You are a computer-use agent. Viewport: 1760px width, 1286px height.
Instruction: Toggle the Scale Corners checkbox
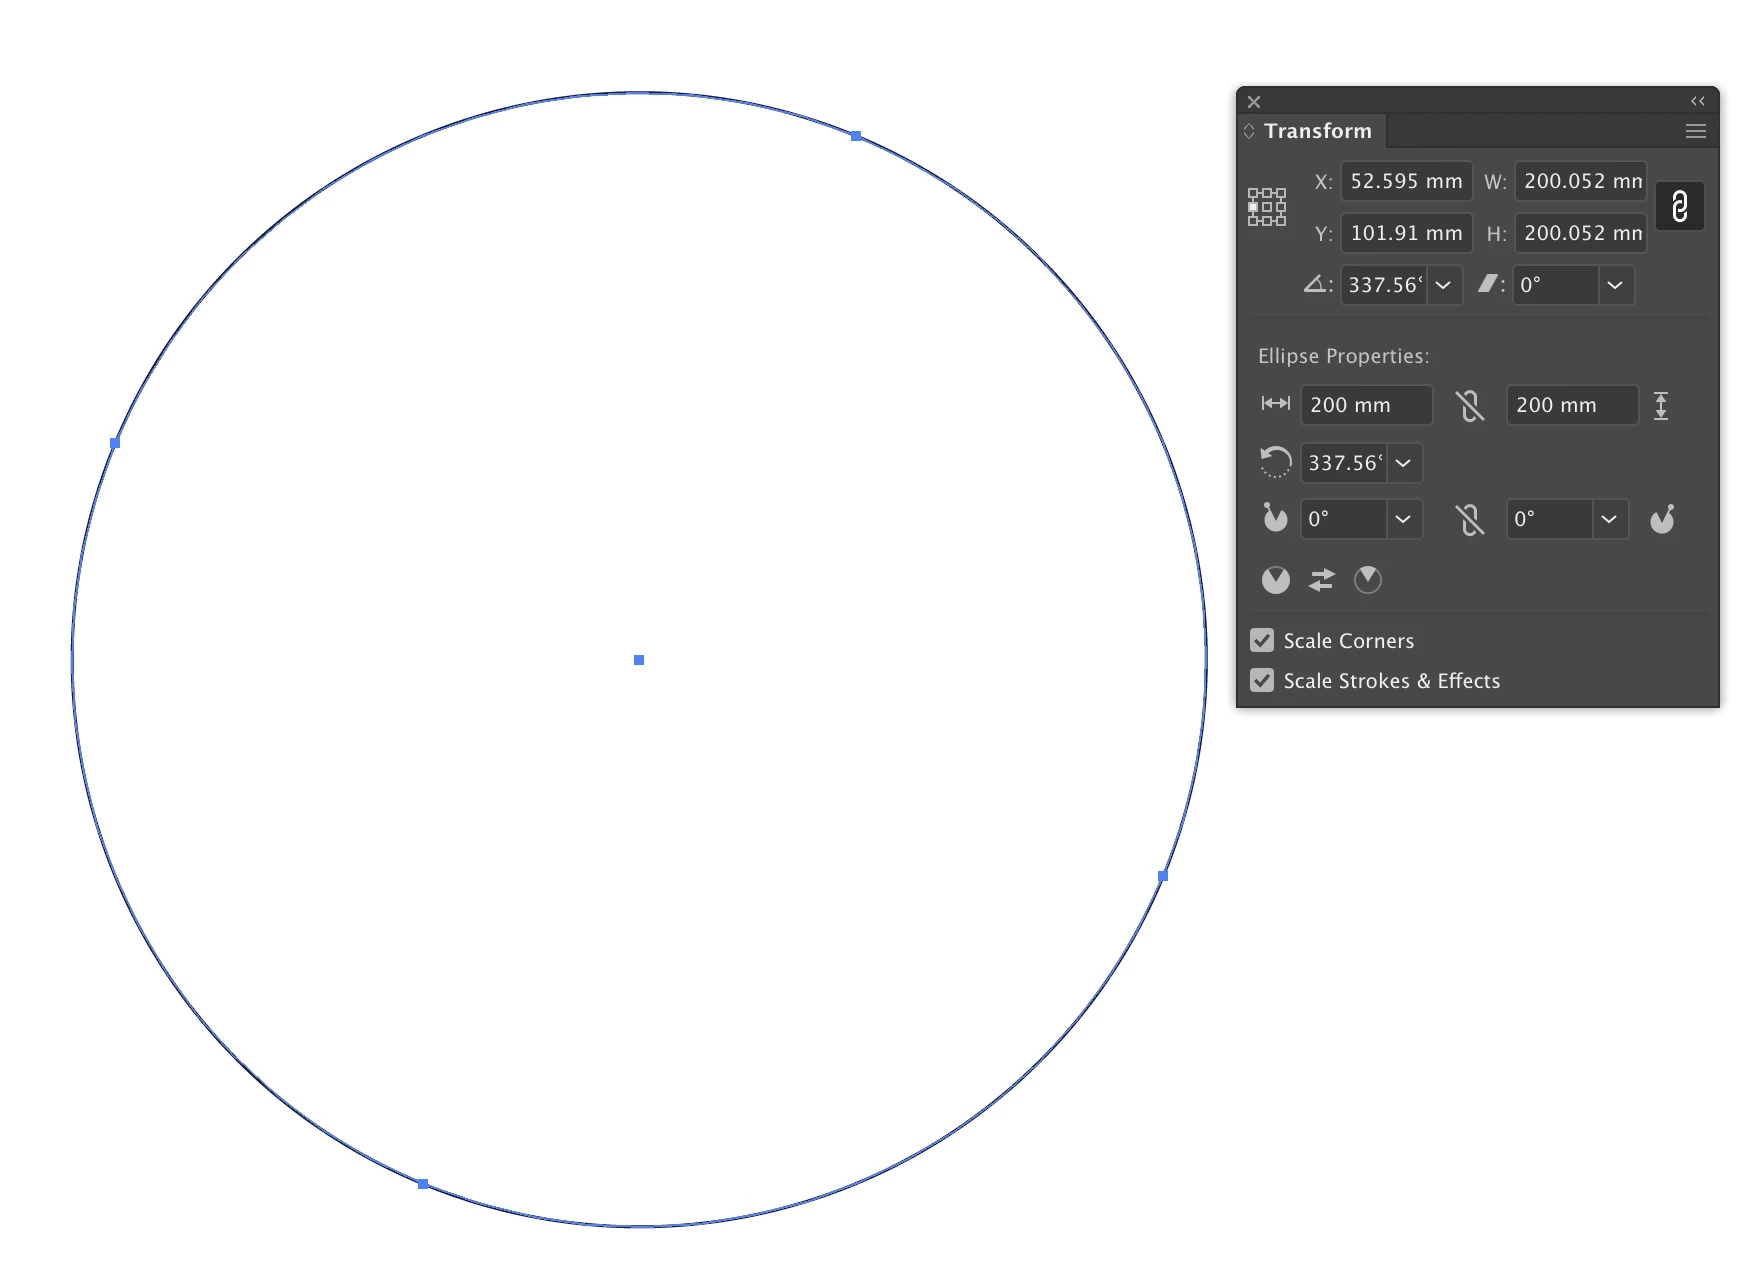(x=1262, y=640)
